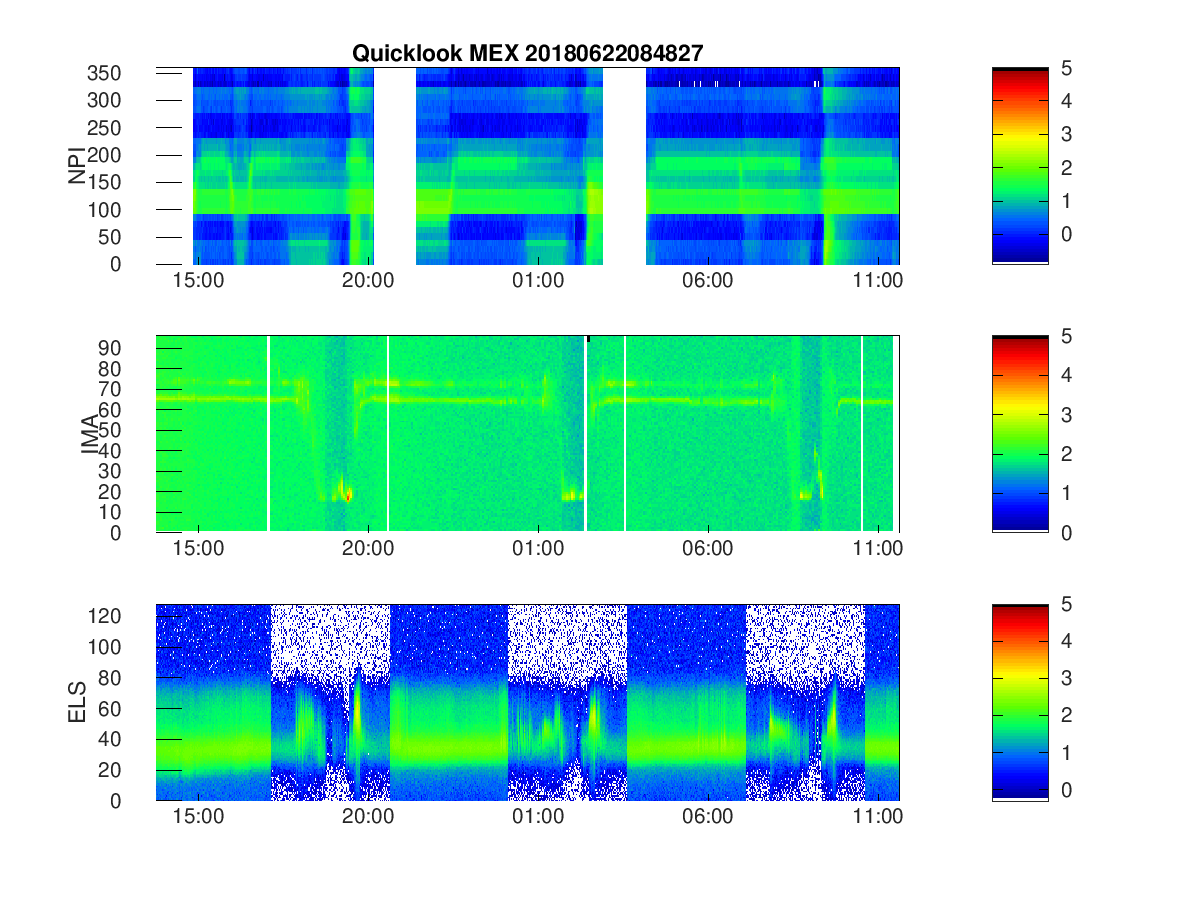1200x900 pixels.
Task: Click 06:00 time label under NPI panel
Action: click(708, 281)
